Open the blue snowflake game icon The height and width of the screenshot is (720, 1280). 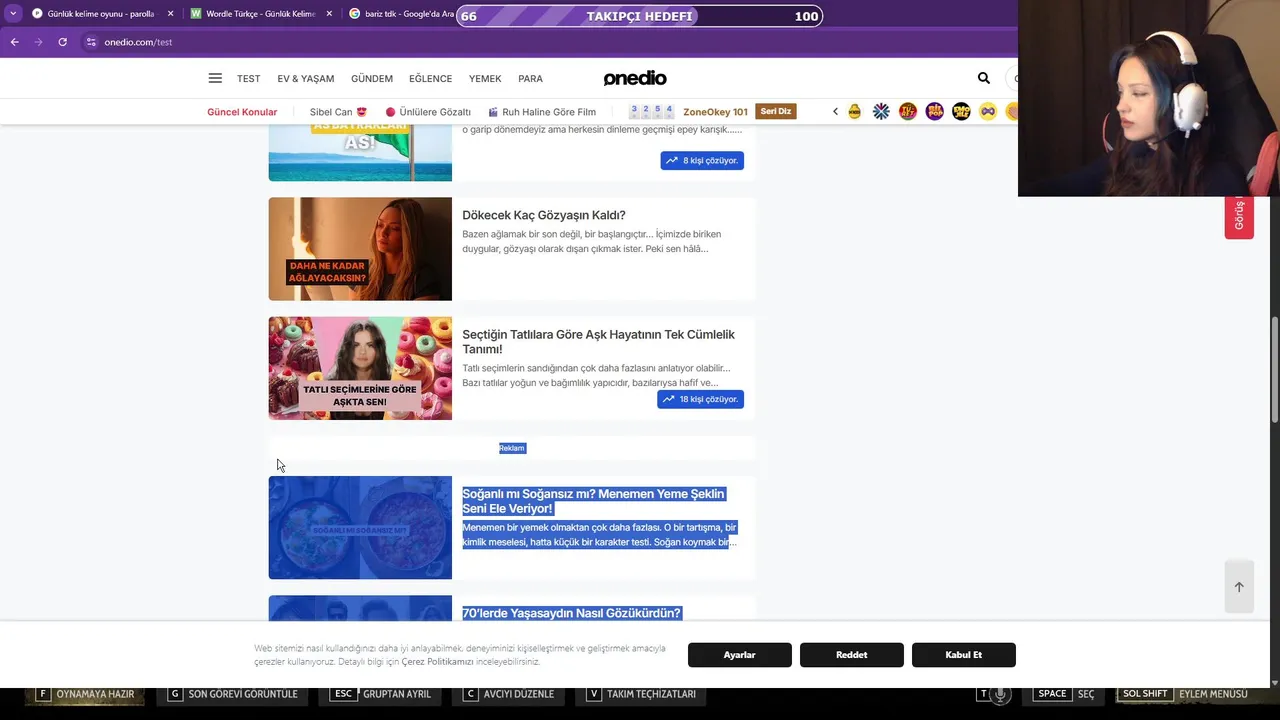881,112
